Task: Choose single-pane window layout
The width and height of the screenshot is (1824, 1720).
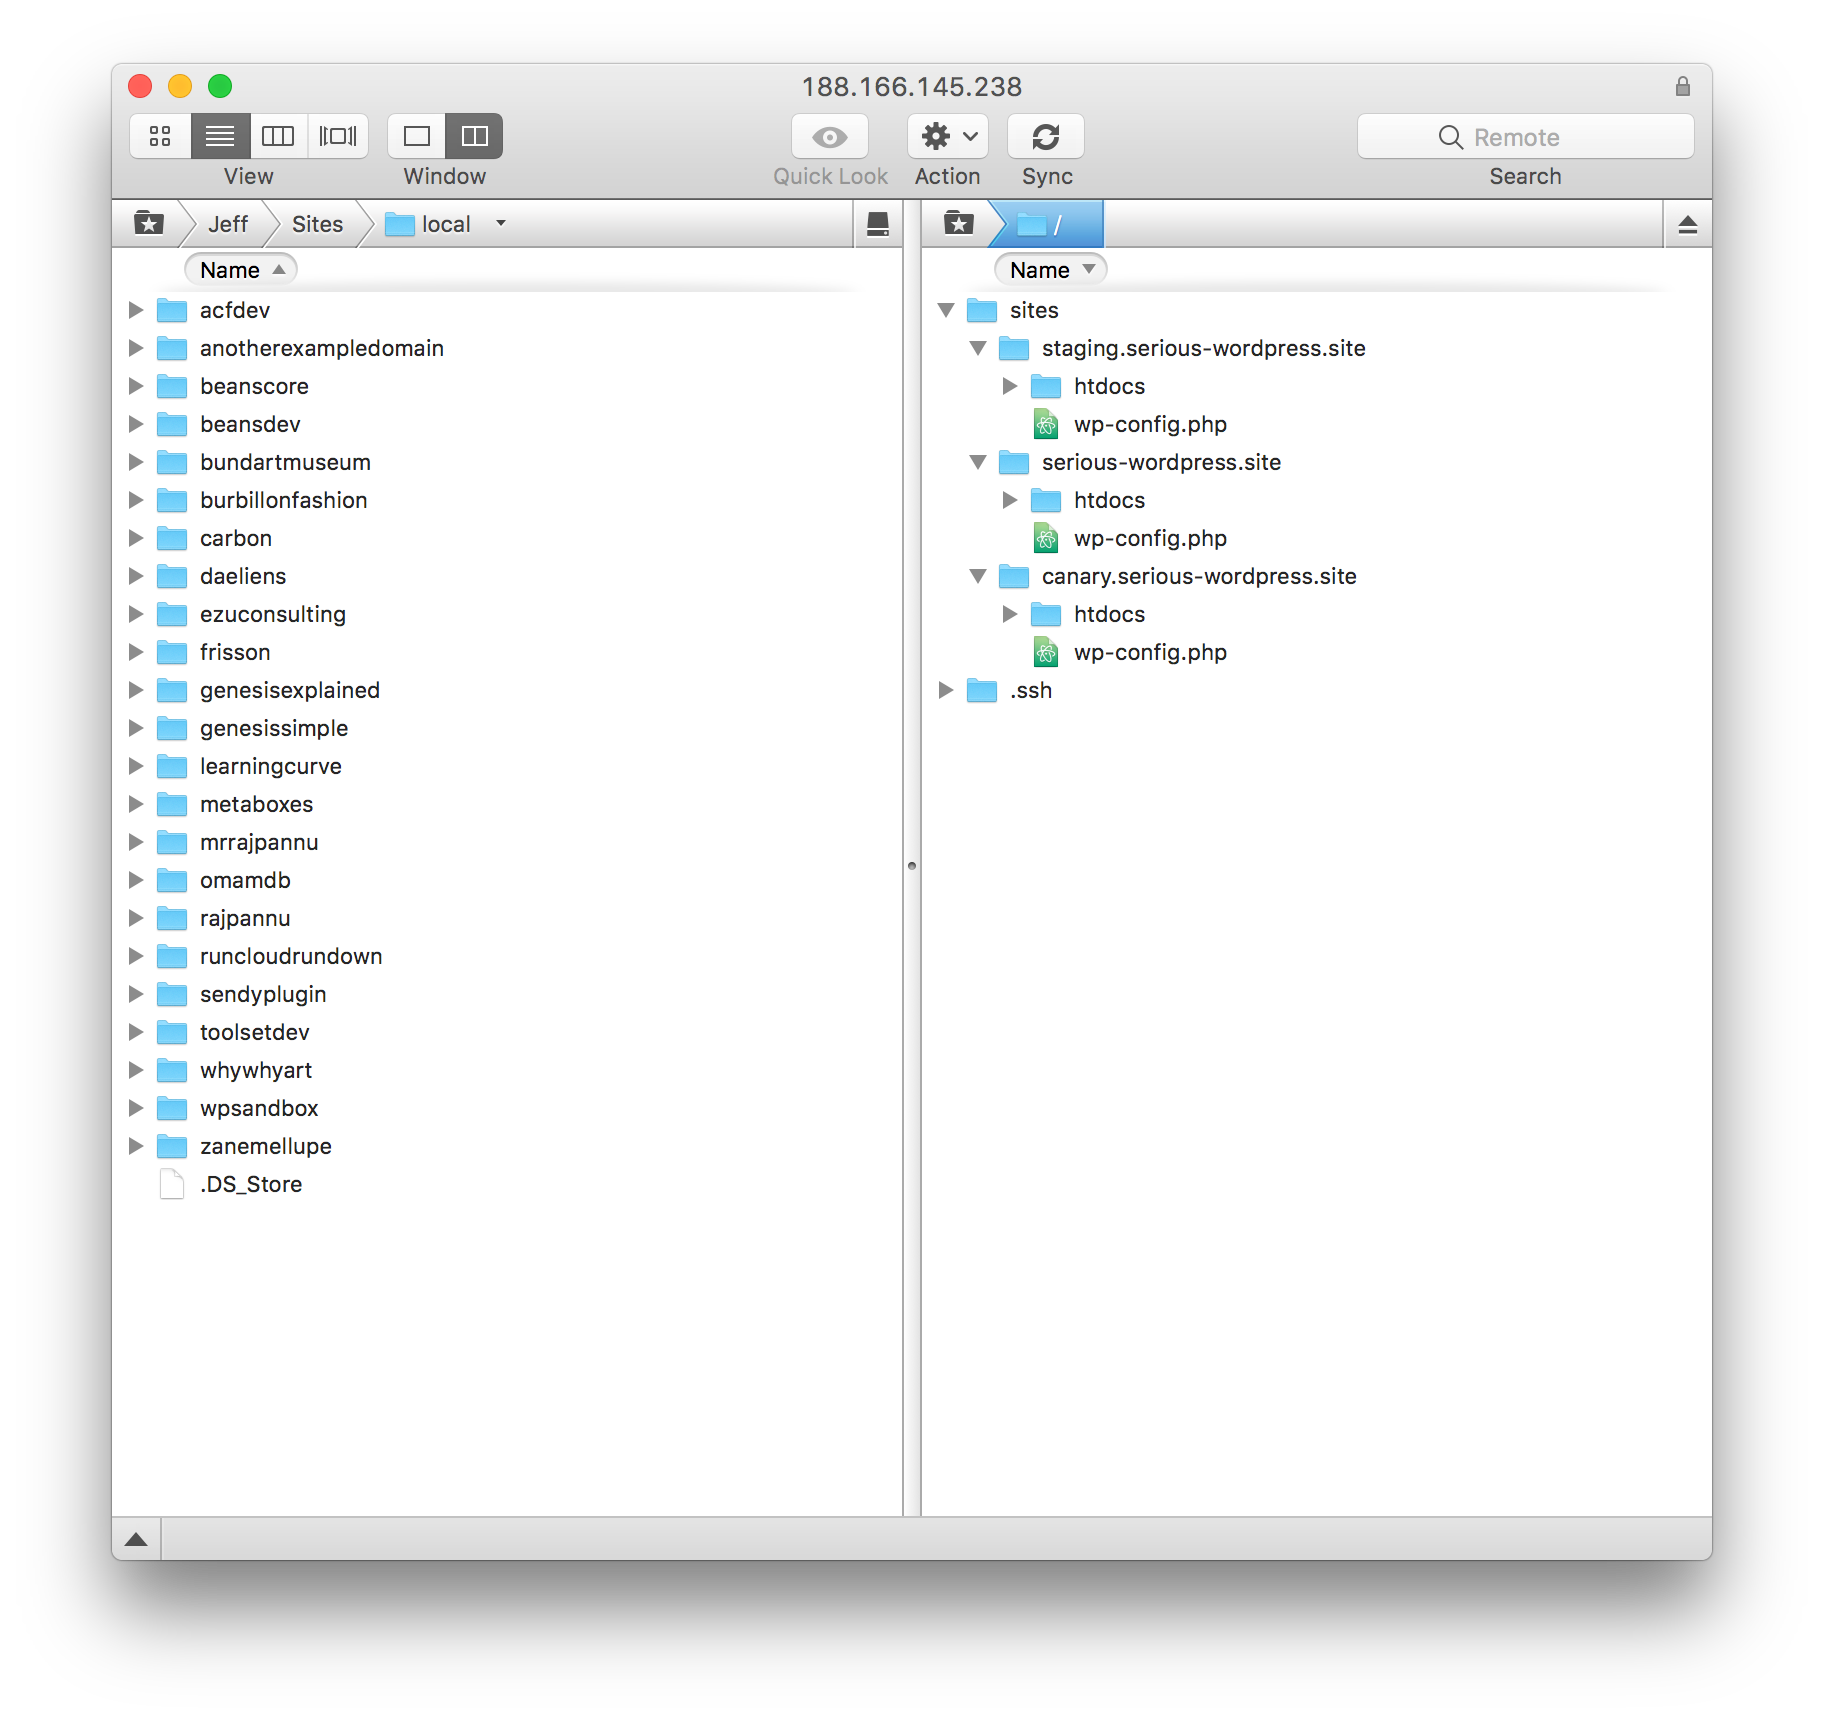Action: click(417, 136)
